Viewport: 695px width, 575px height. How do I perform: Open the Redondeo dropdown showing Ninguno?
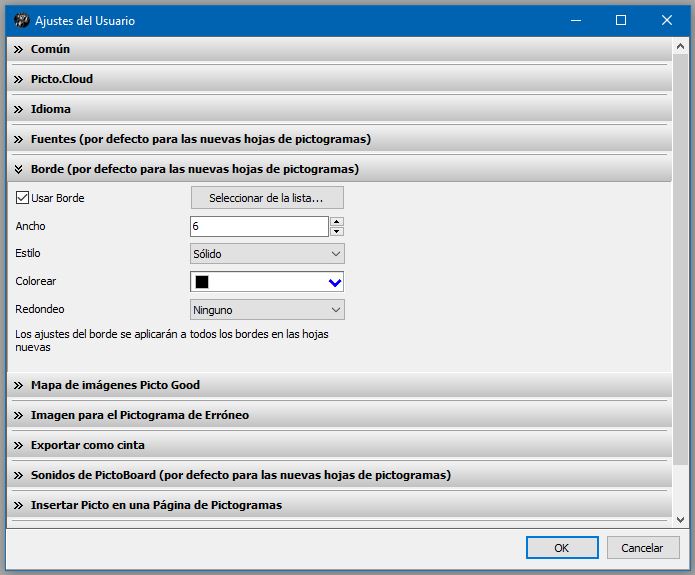(267, 310)
